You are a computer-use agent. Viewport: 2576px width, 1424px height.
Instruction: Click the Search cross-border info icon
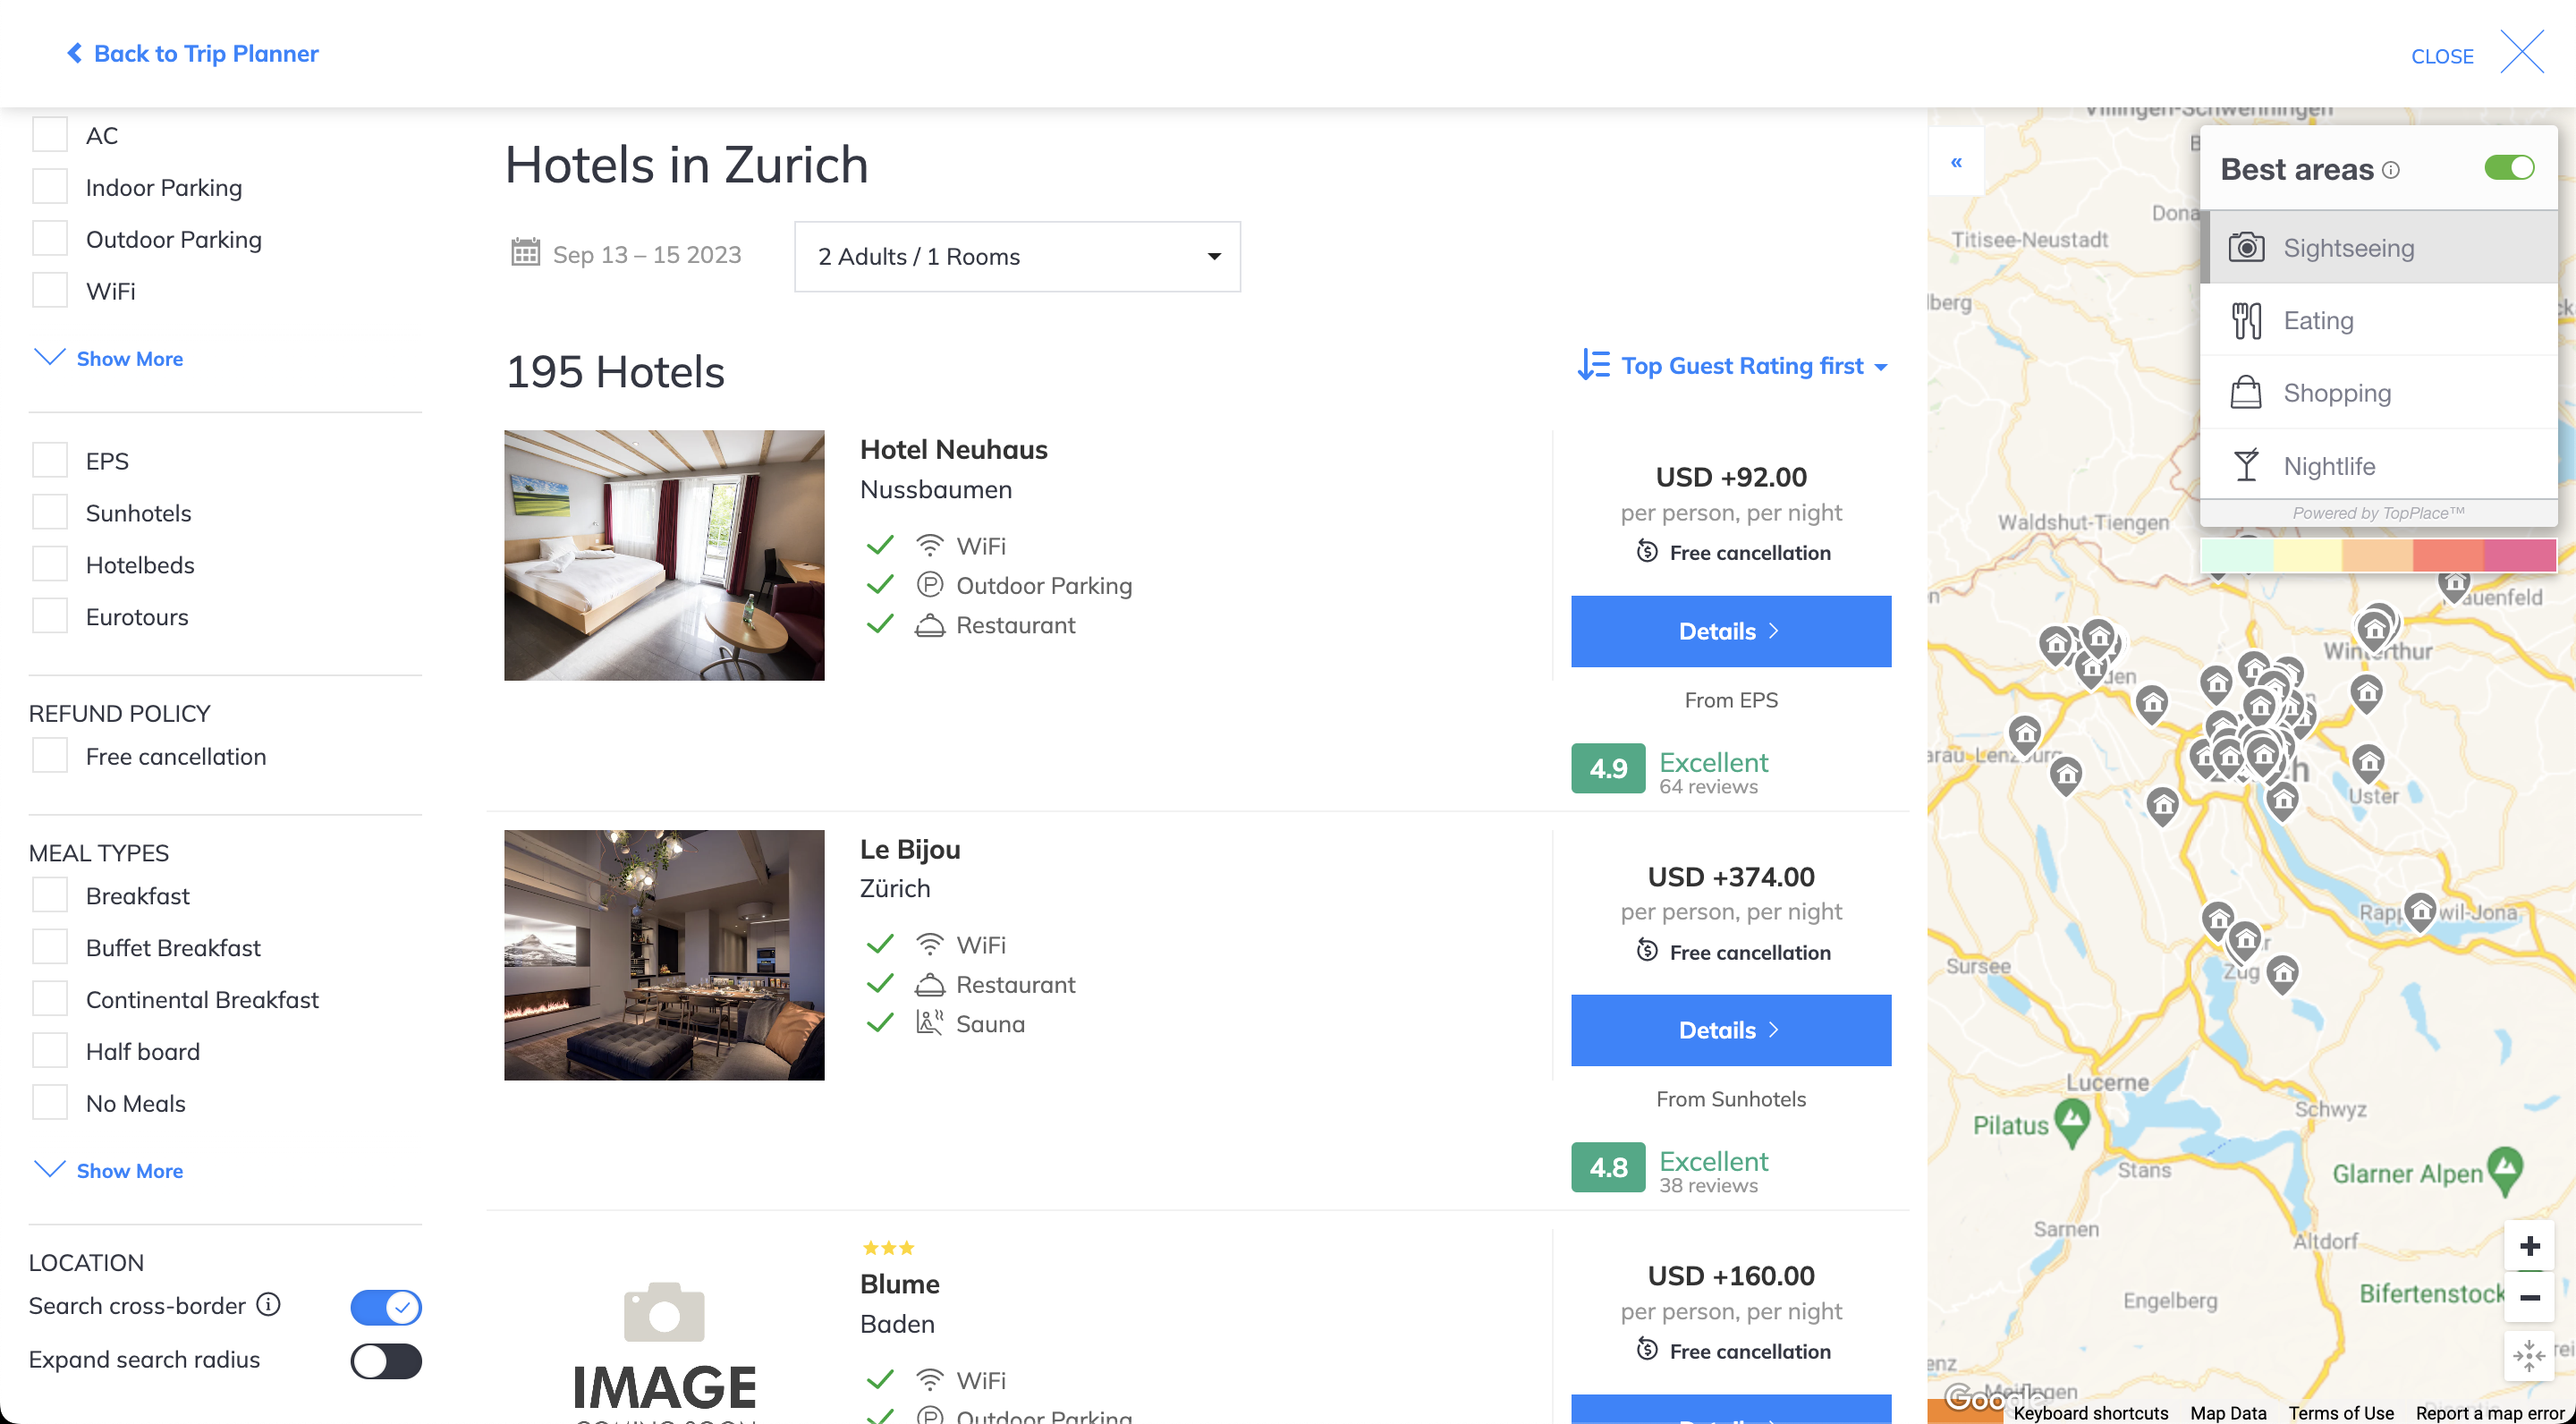(x=268, y=1304)
